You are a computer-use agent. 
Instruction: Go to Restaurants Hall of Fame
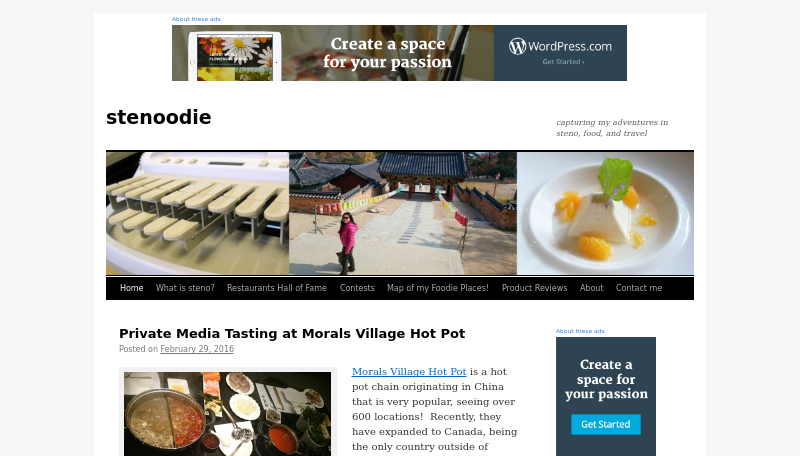[277, 288]
